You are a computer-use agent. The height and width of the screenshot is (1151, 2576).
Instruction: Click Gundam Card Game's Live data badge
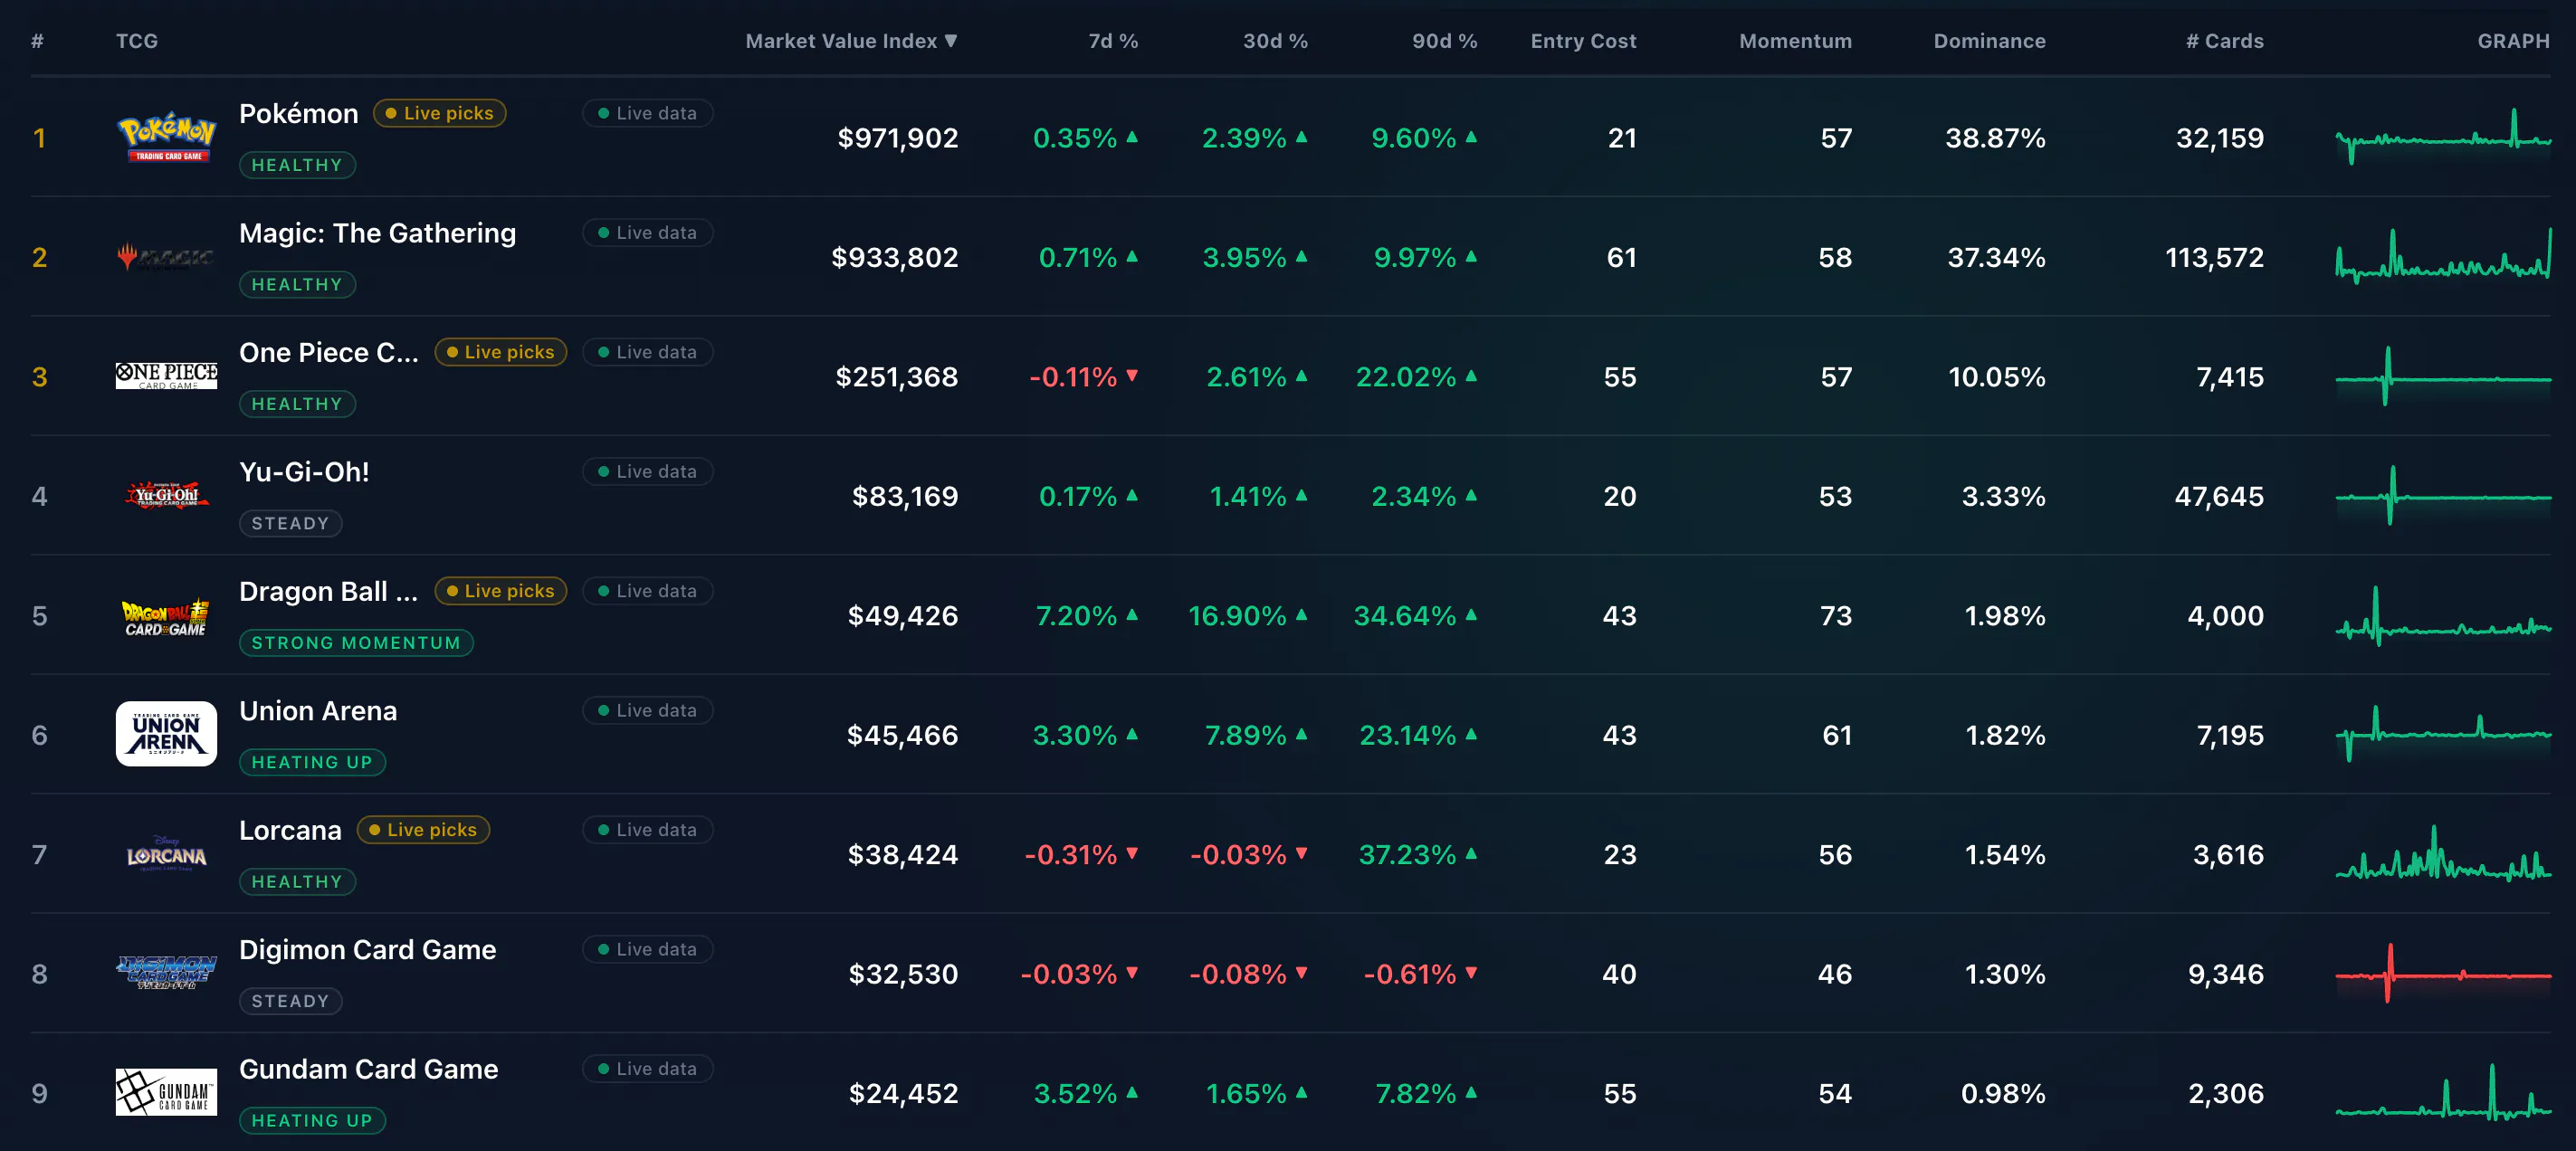tap(648, 1069)
